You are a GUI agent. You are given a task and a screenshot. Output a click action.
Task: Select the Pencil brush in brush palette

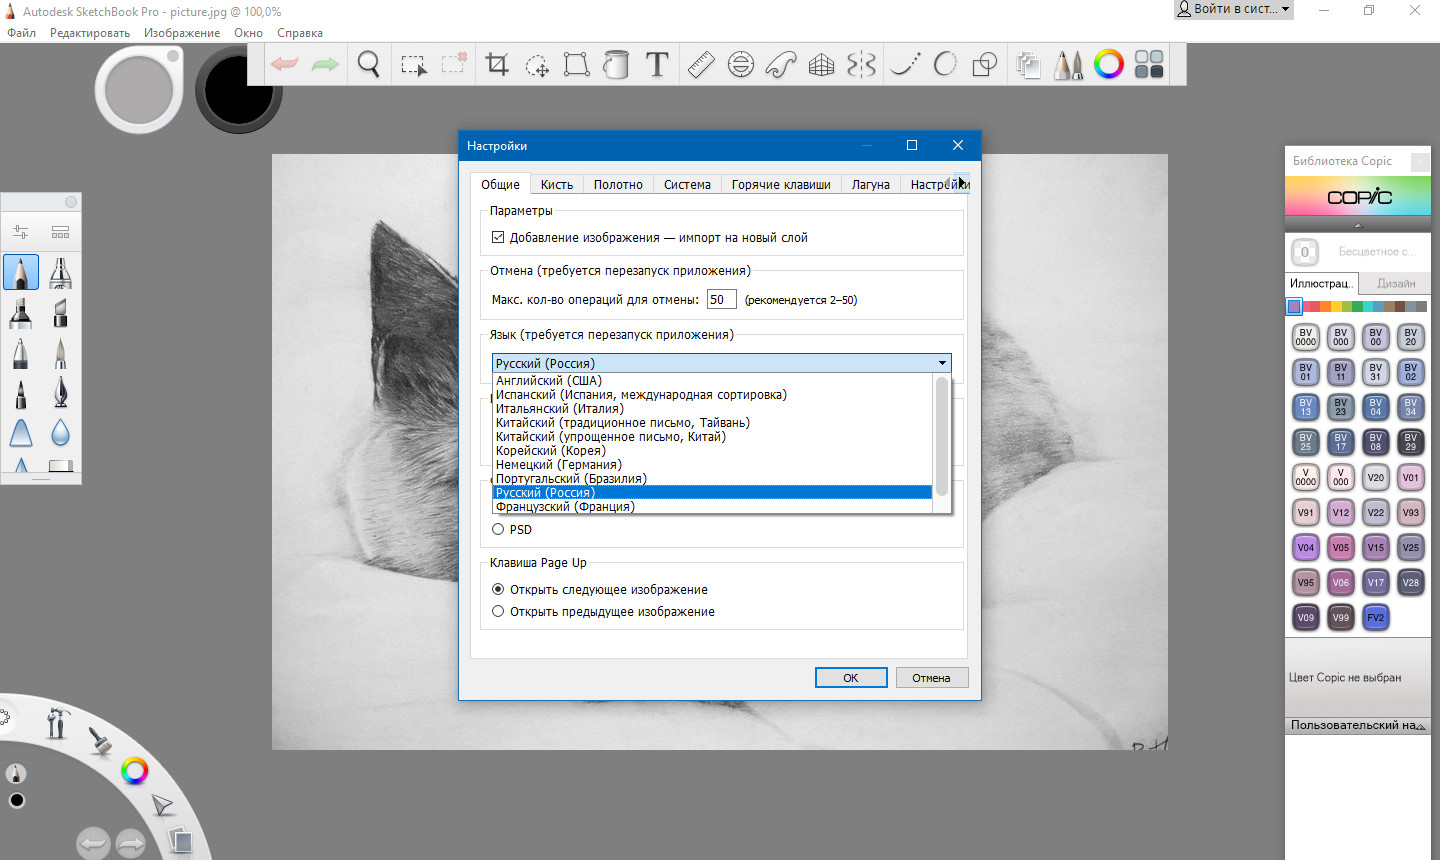point(21,272)
